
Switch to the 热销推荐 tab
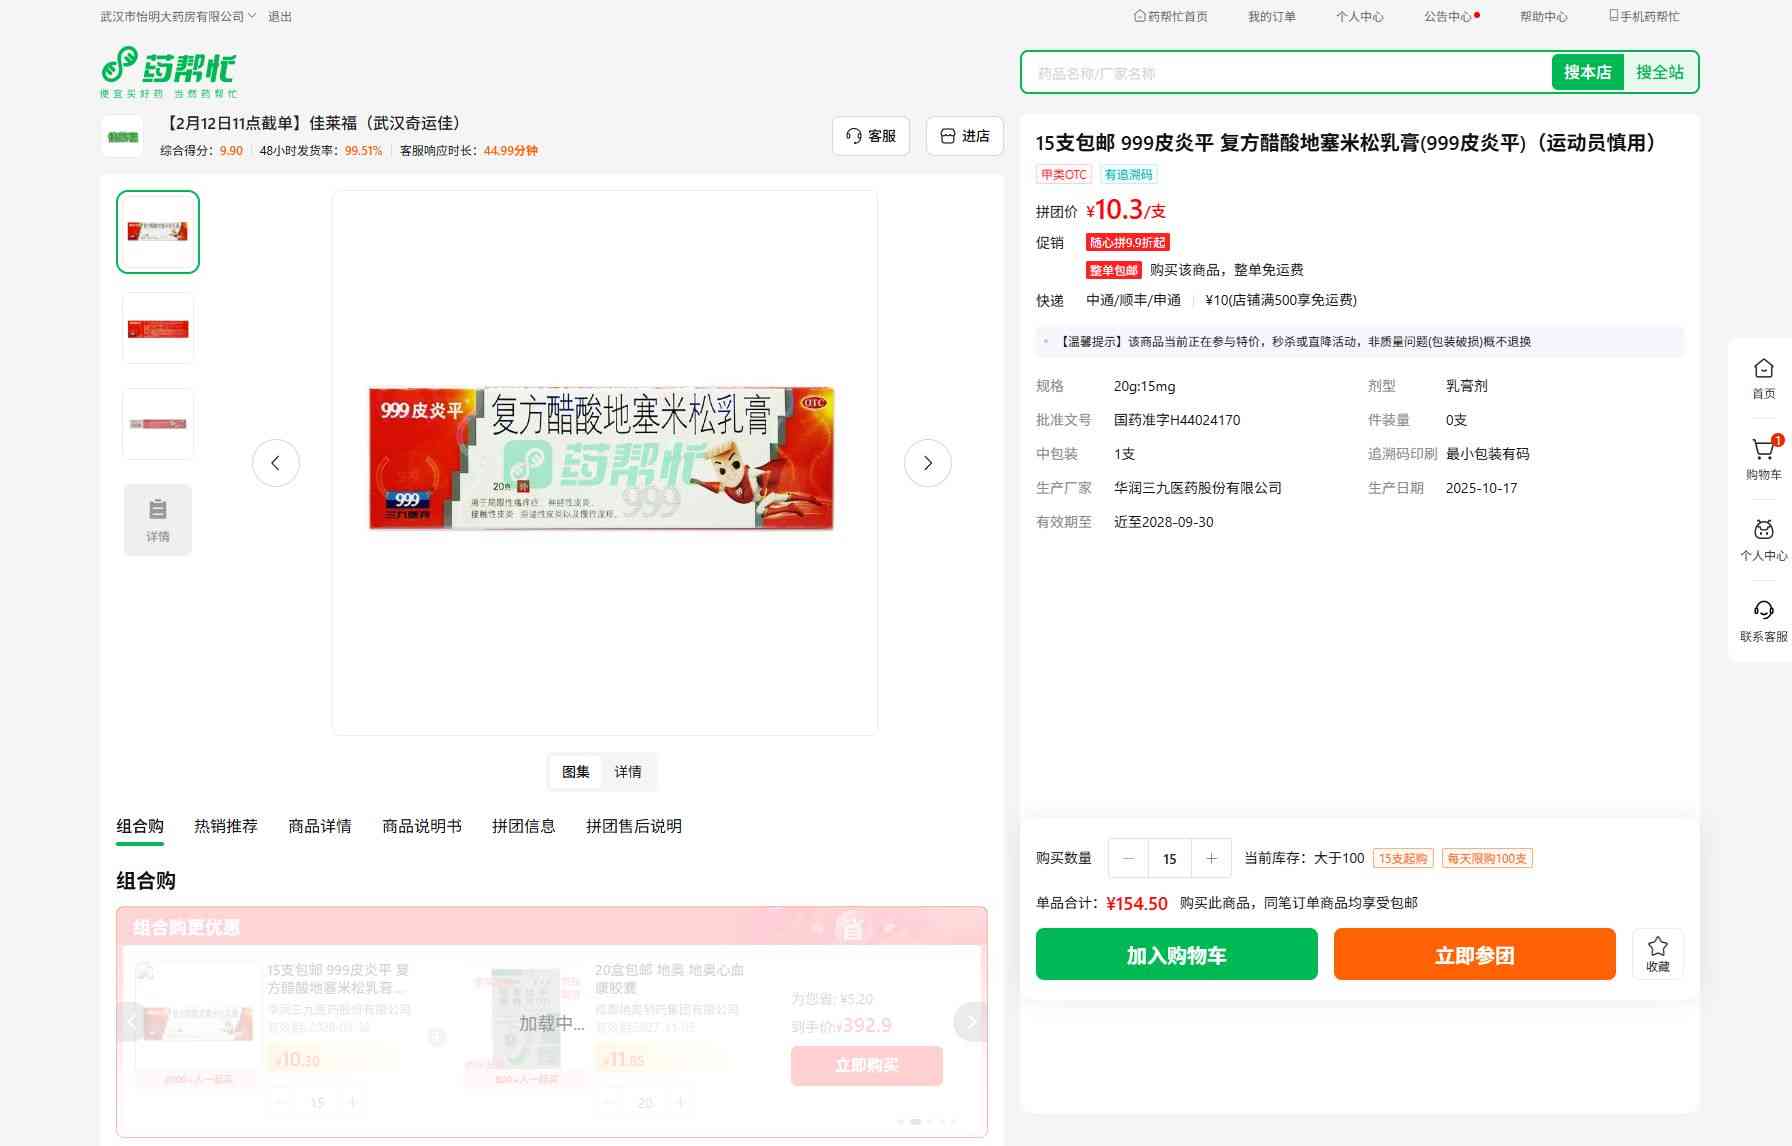[225, 826]
